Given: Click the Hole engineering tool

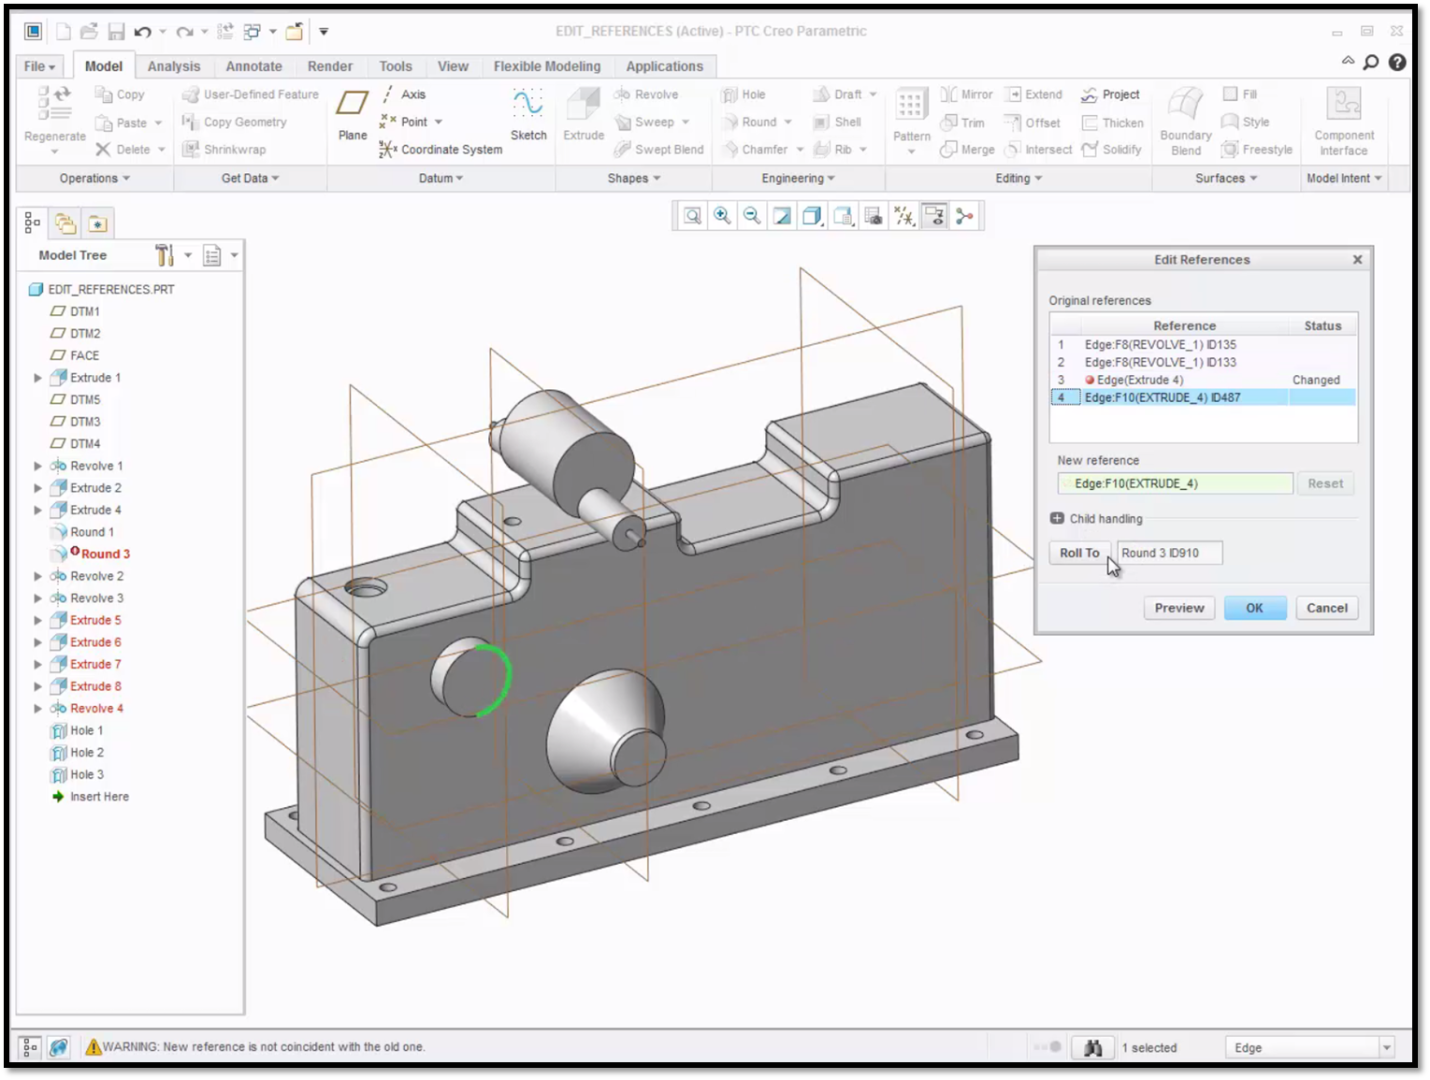Looking at the screenshot, I should [x=743, y=94].
